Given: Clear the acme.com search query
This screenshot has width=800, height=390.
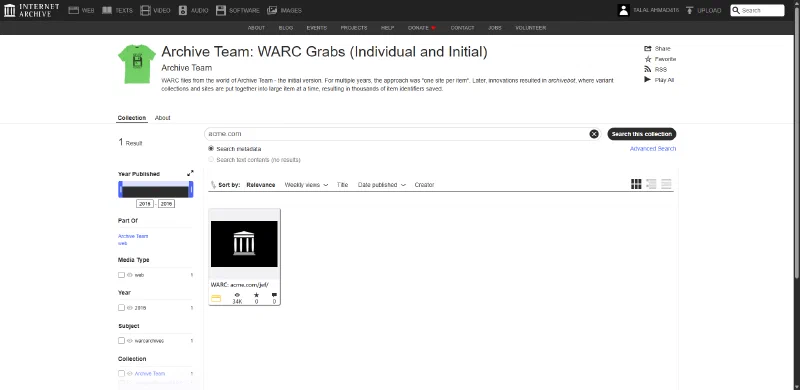Looking at the screenshot, I should coord(594,134).
